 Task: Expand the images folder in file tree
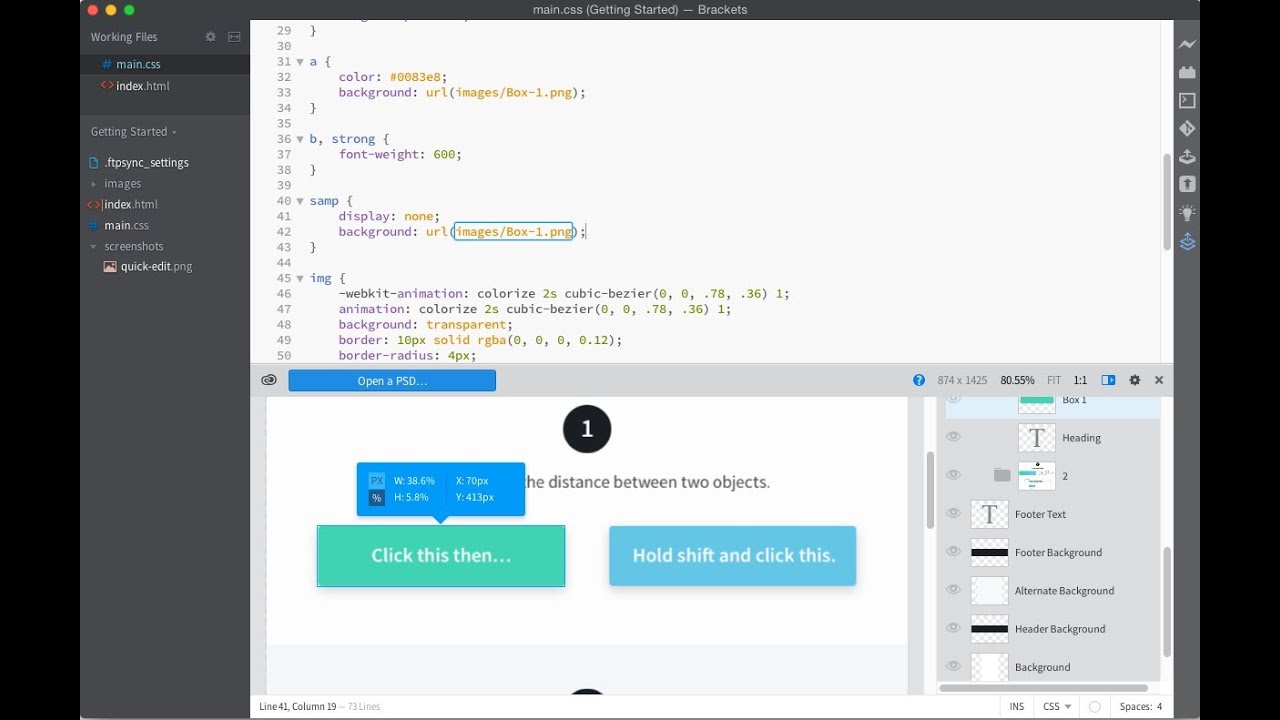[x=94, y=184]
